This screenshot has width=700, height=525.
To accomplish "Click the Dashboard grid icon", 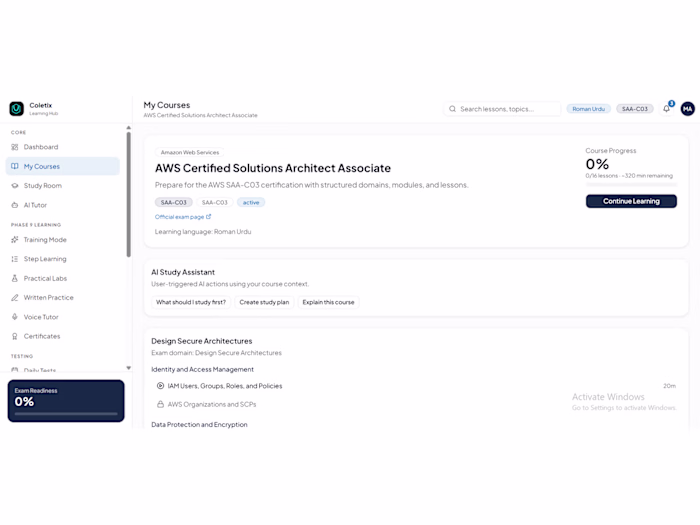I will point(15,147).
